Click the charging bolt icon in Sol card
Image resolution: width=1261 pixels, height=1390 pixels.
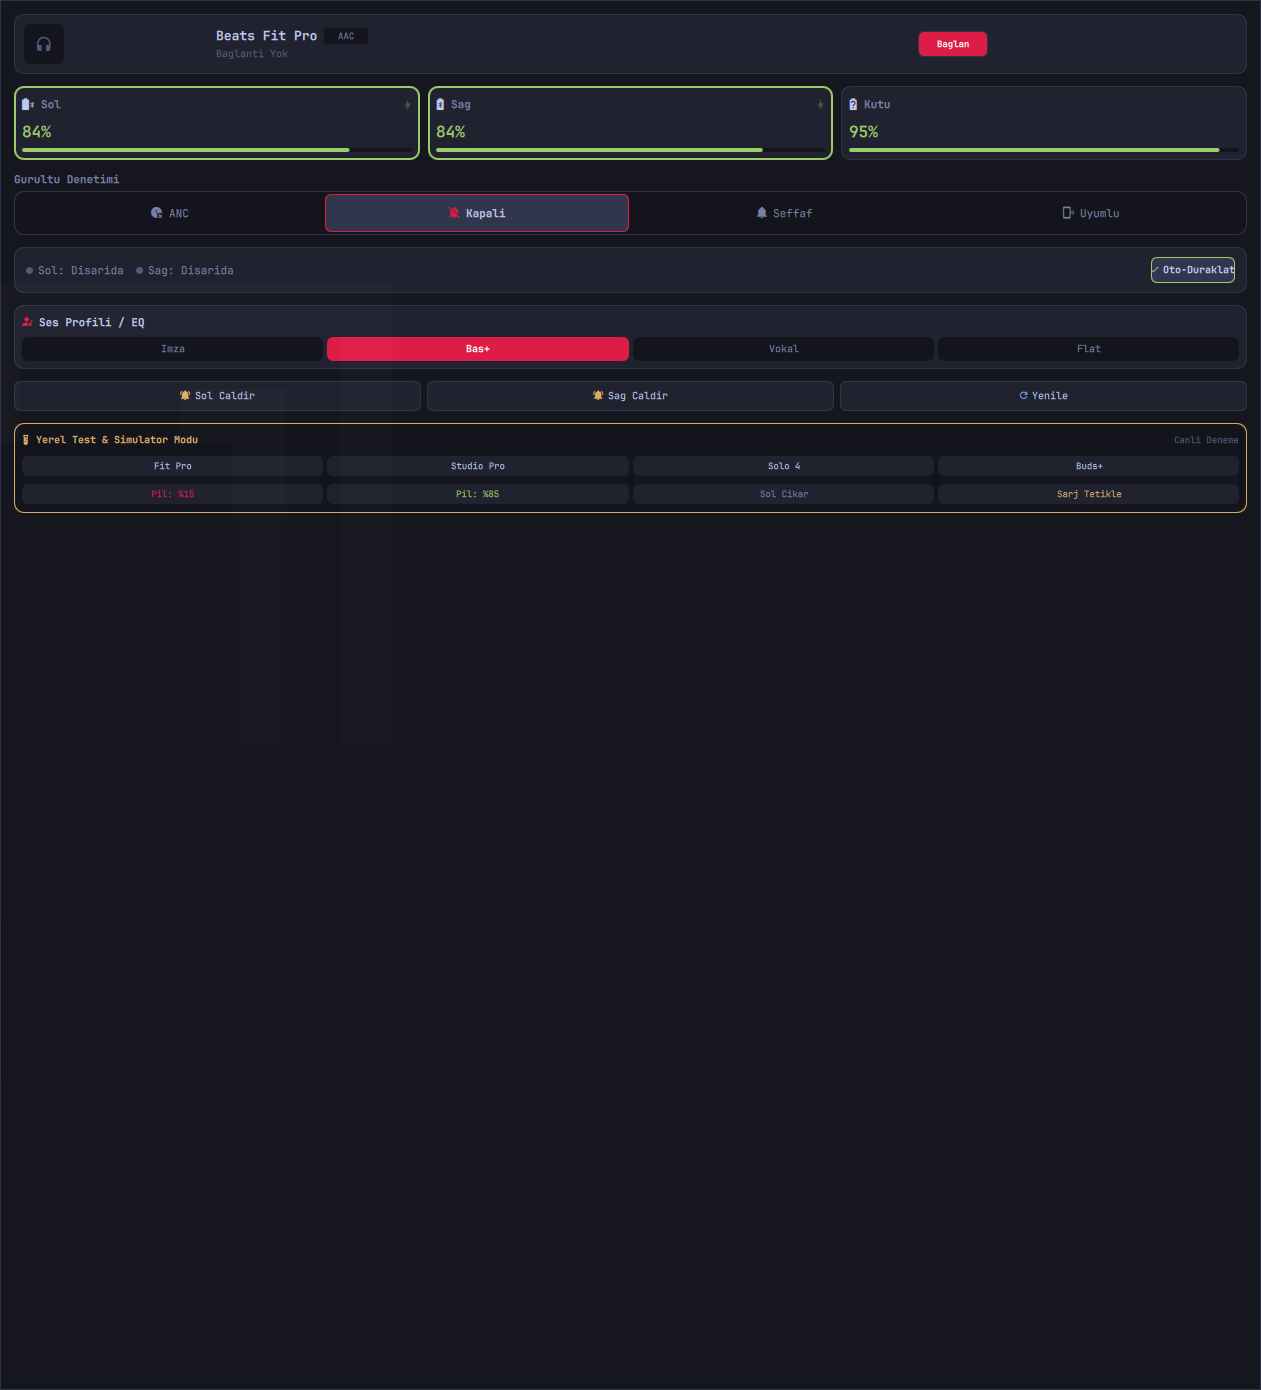(x=407, y=105)
